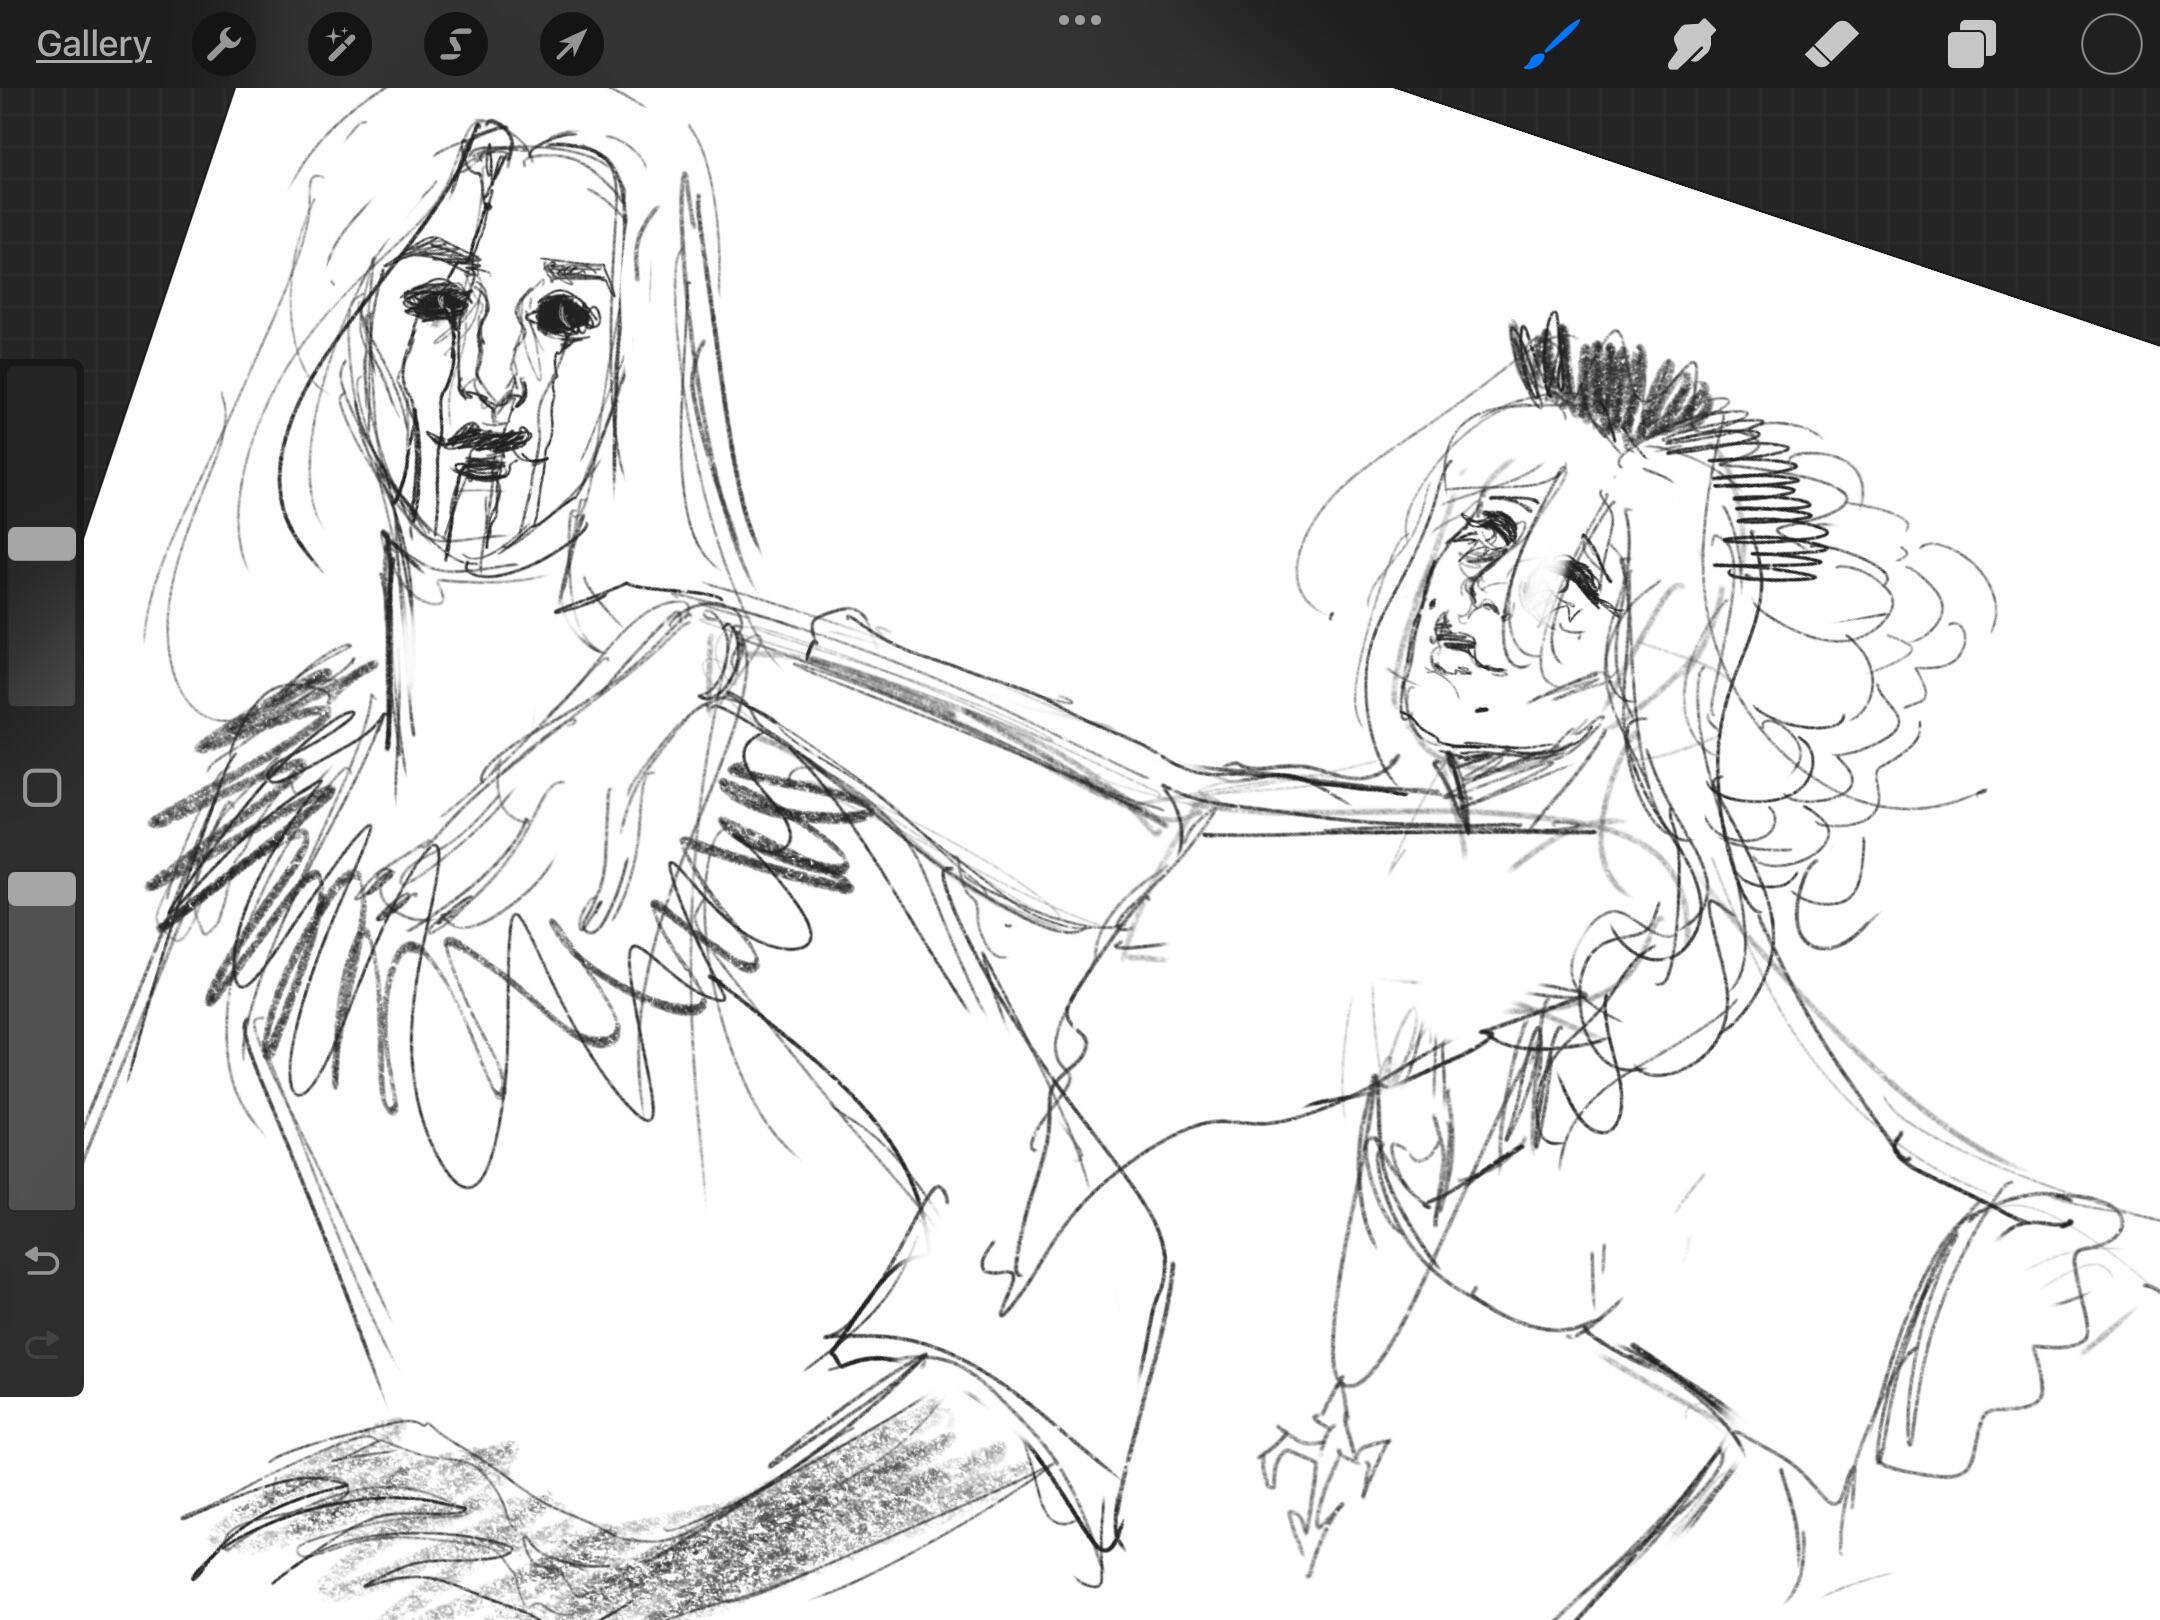Tap the square Modify button in sidebar
Image resolution: width=2160 pixels, height=1620 pixels.
[42, 788]
